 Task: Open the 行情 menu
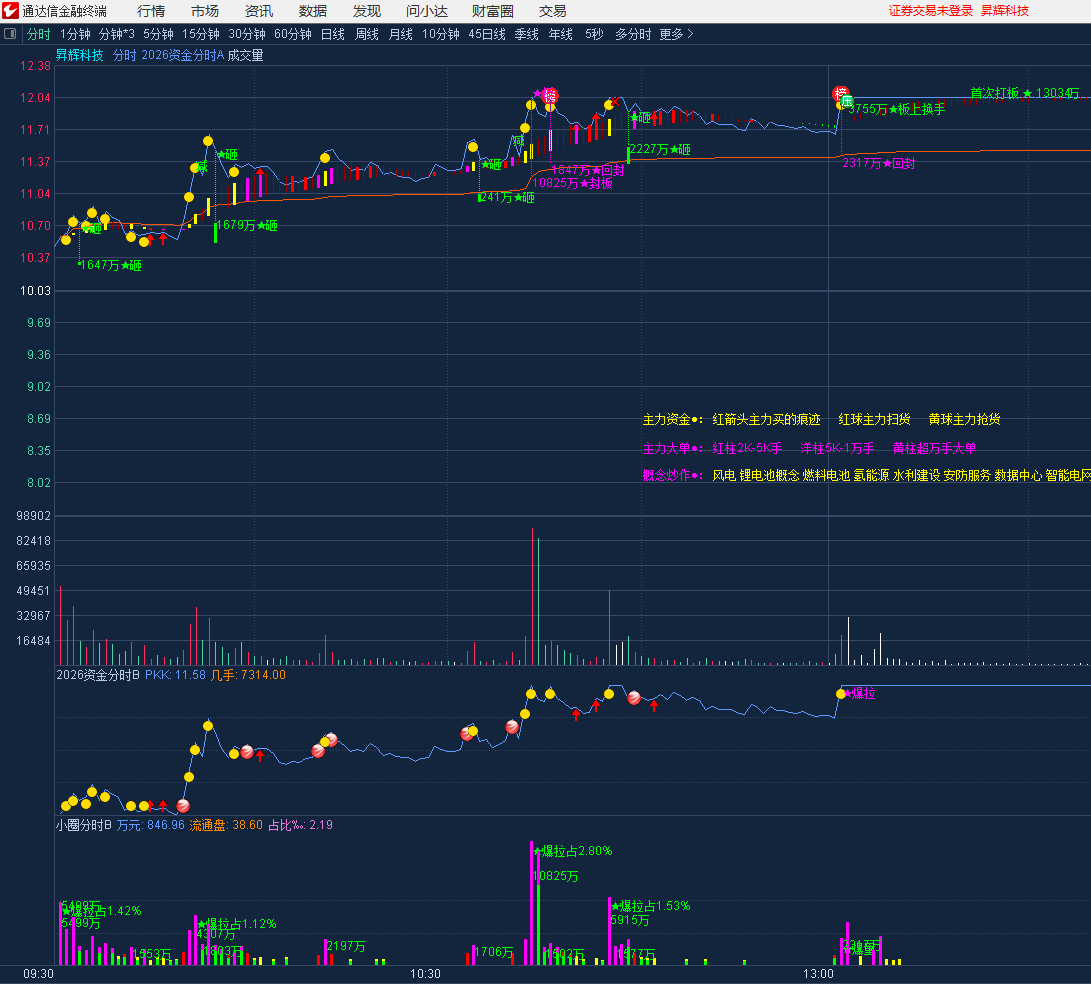[151, 11]
